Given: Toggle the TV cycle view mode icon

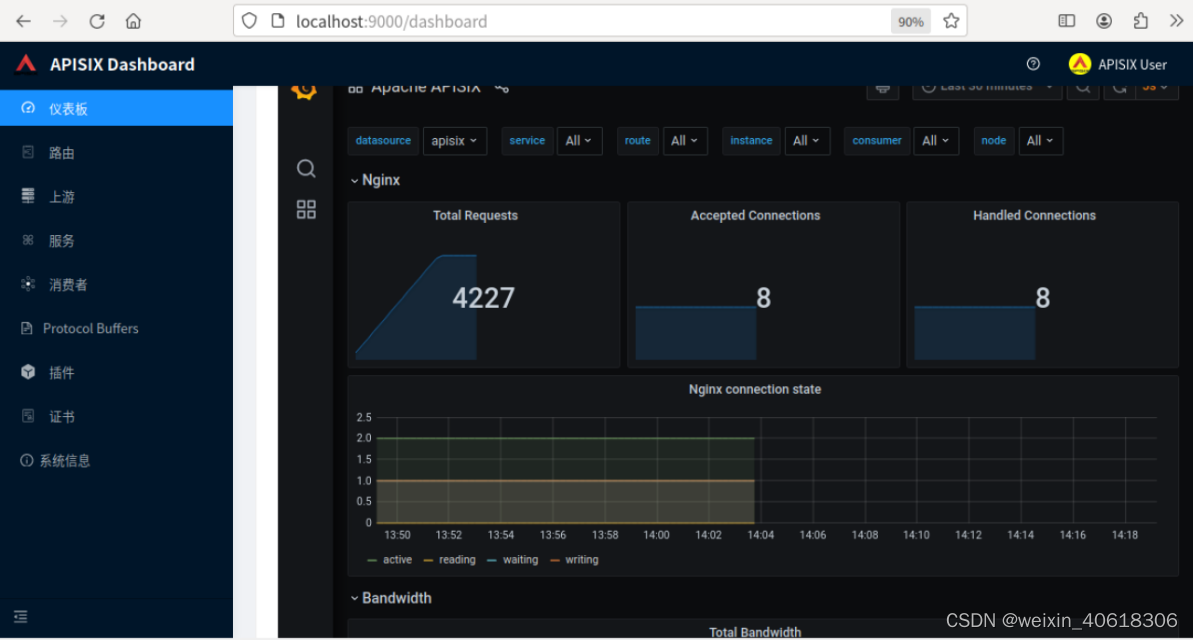Looking at the screenshot, I should pos(883,90).
